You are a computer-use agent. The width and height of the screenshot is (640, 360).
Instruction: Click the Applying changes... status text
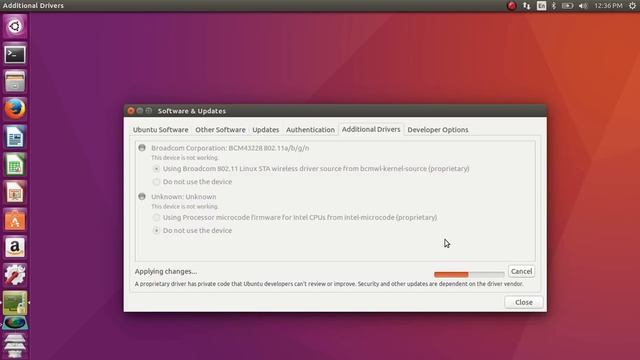click(x=166, y=271)
